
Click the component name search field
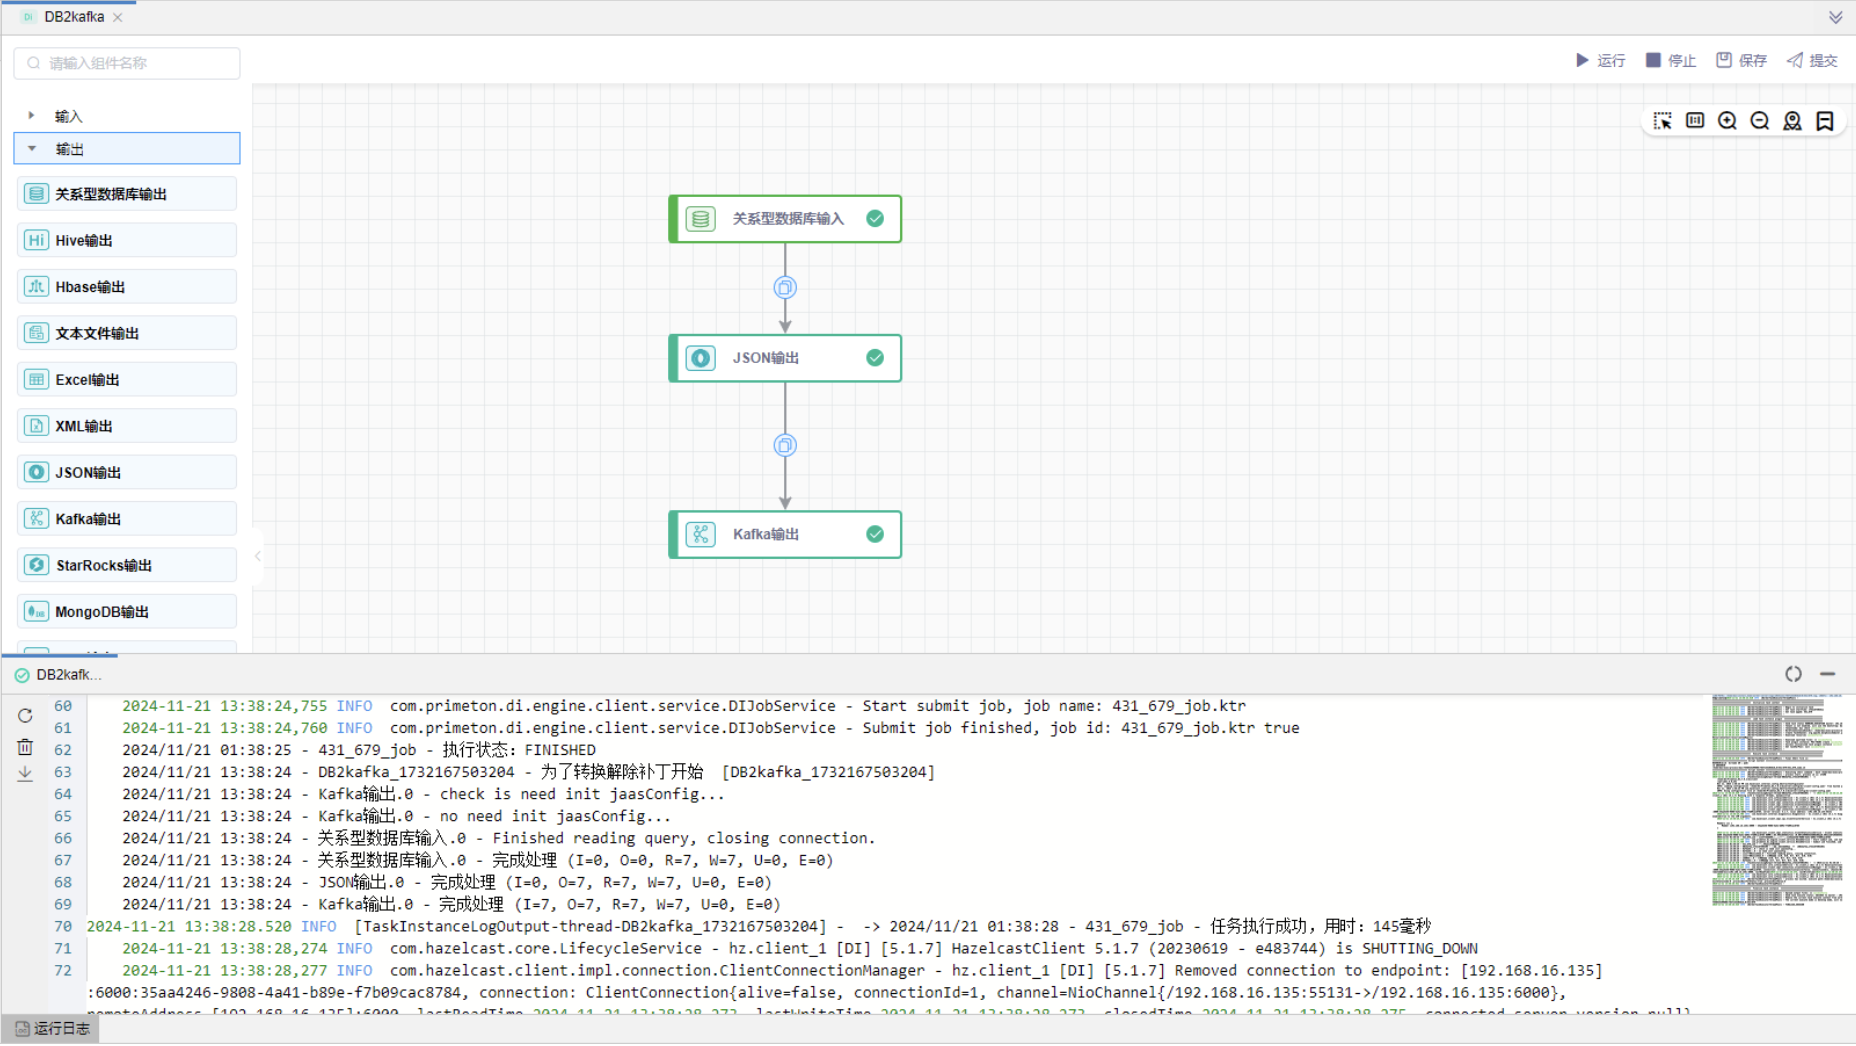coord(127,63)
